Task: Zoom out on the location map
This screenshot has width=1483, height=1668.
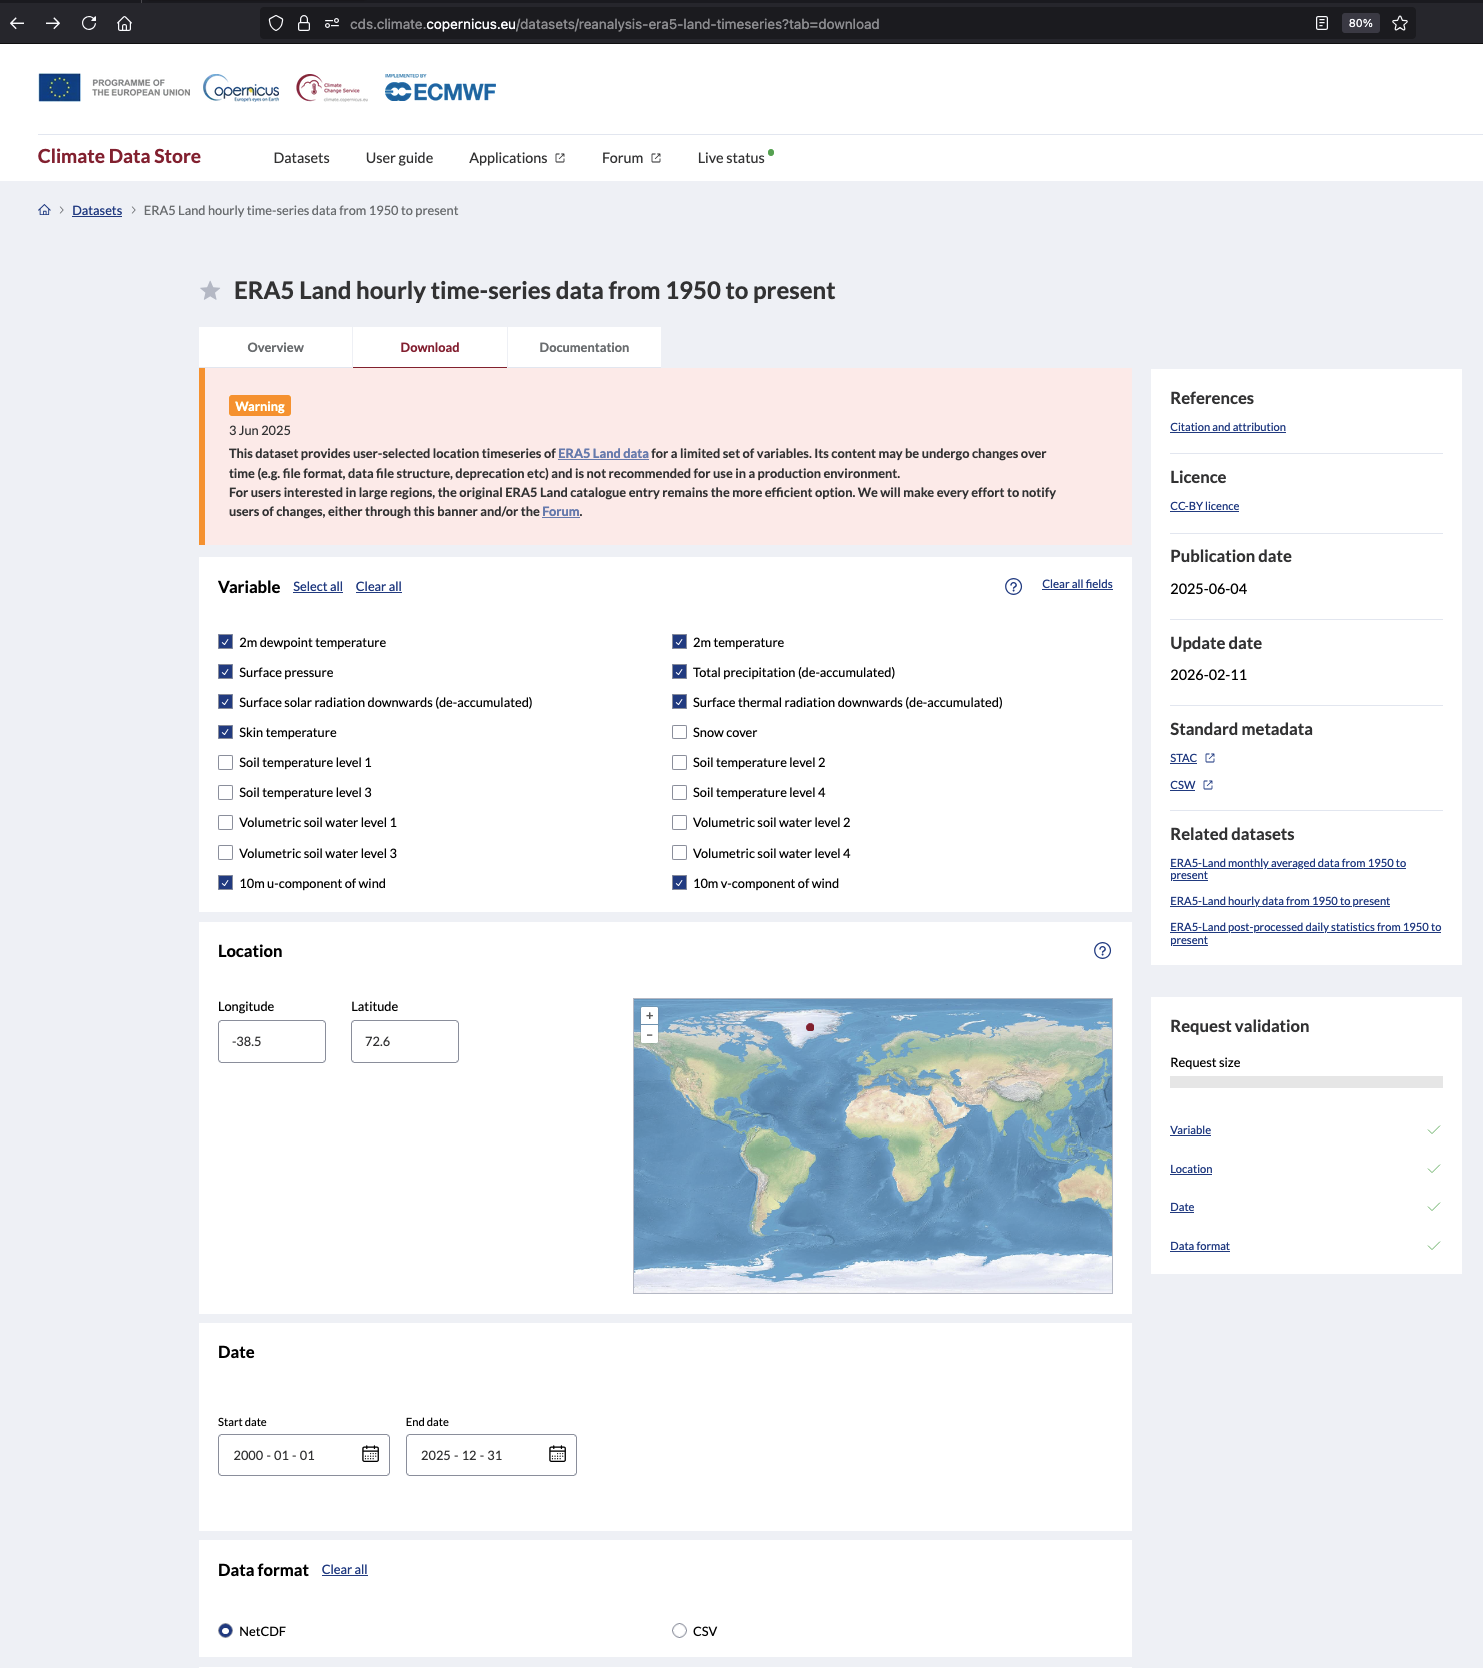Action: pyautogui.click(x=649, y=1035)
